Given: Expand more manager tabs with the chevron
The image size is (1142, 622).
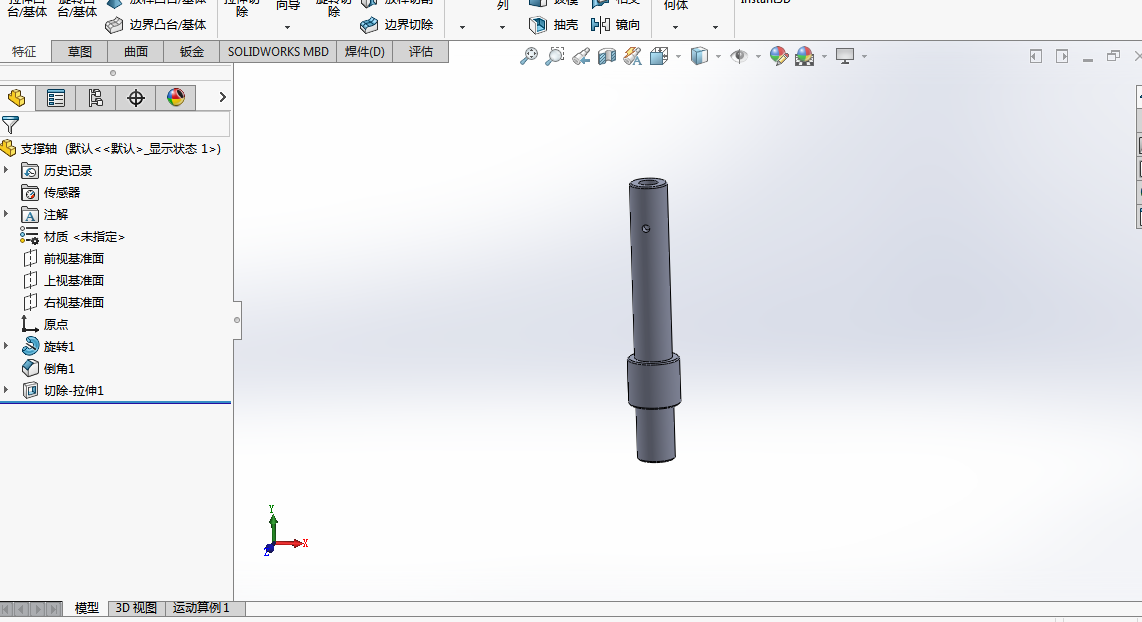Looking at the screenshot, I should 222,97.
